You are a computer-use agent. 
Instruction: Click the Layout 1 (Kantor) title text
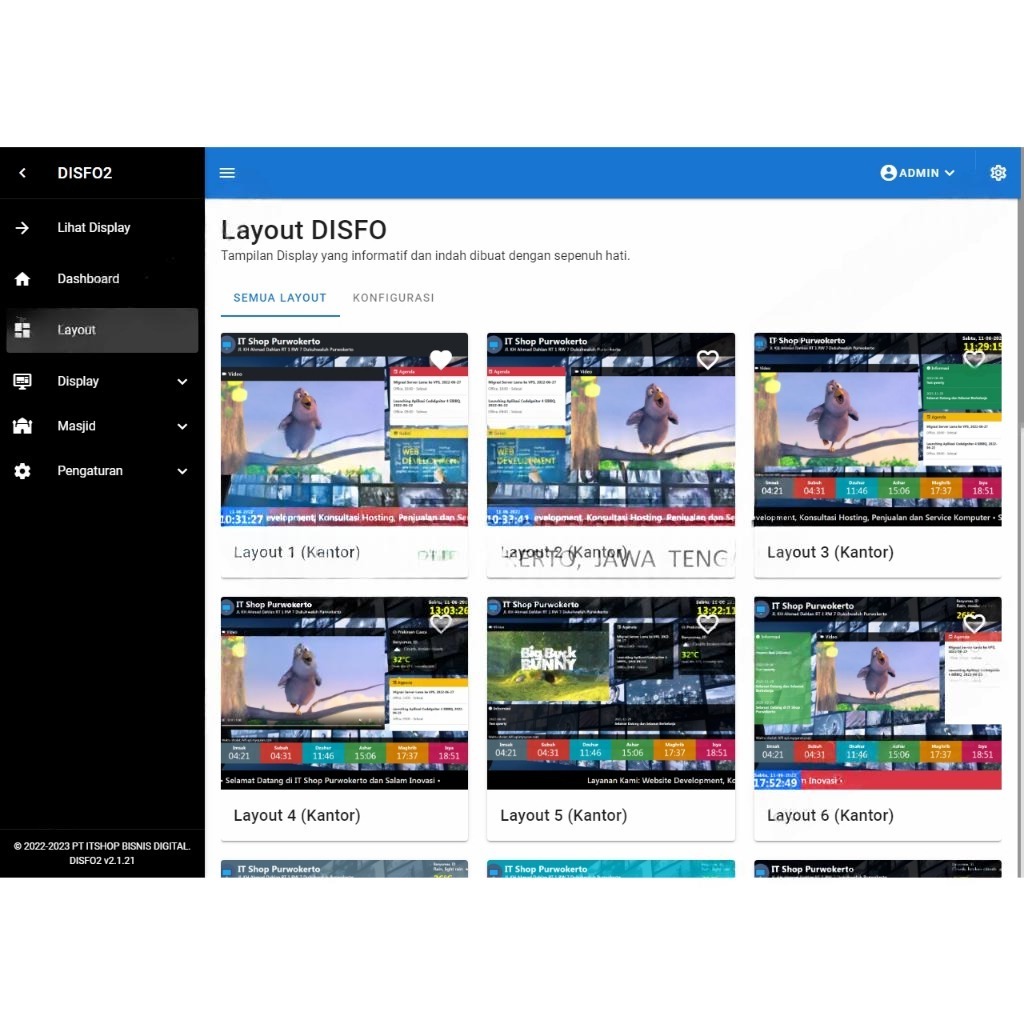297,552
